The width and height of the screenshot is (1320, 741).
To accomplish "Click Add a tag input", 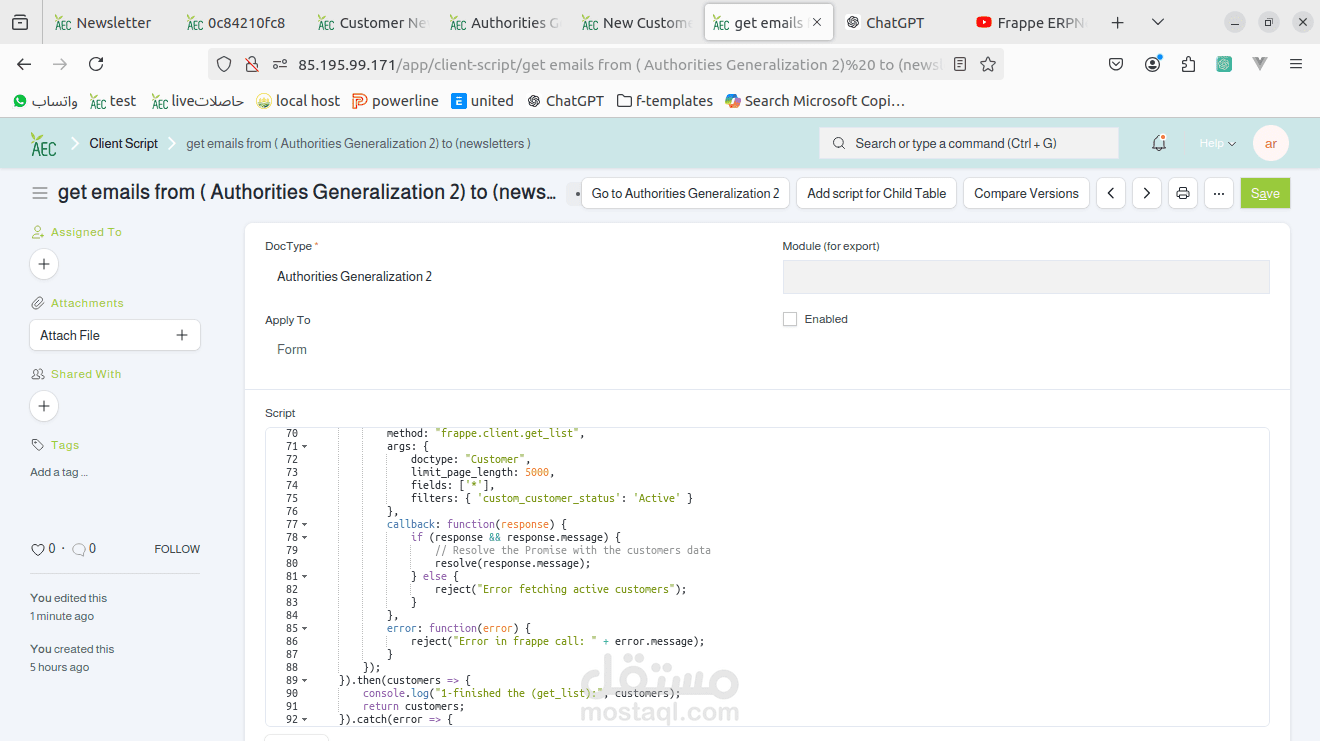I will (59, 472).
